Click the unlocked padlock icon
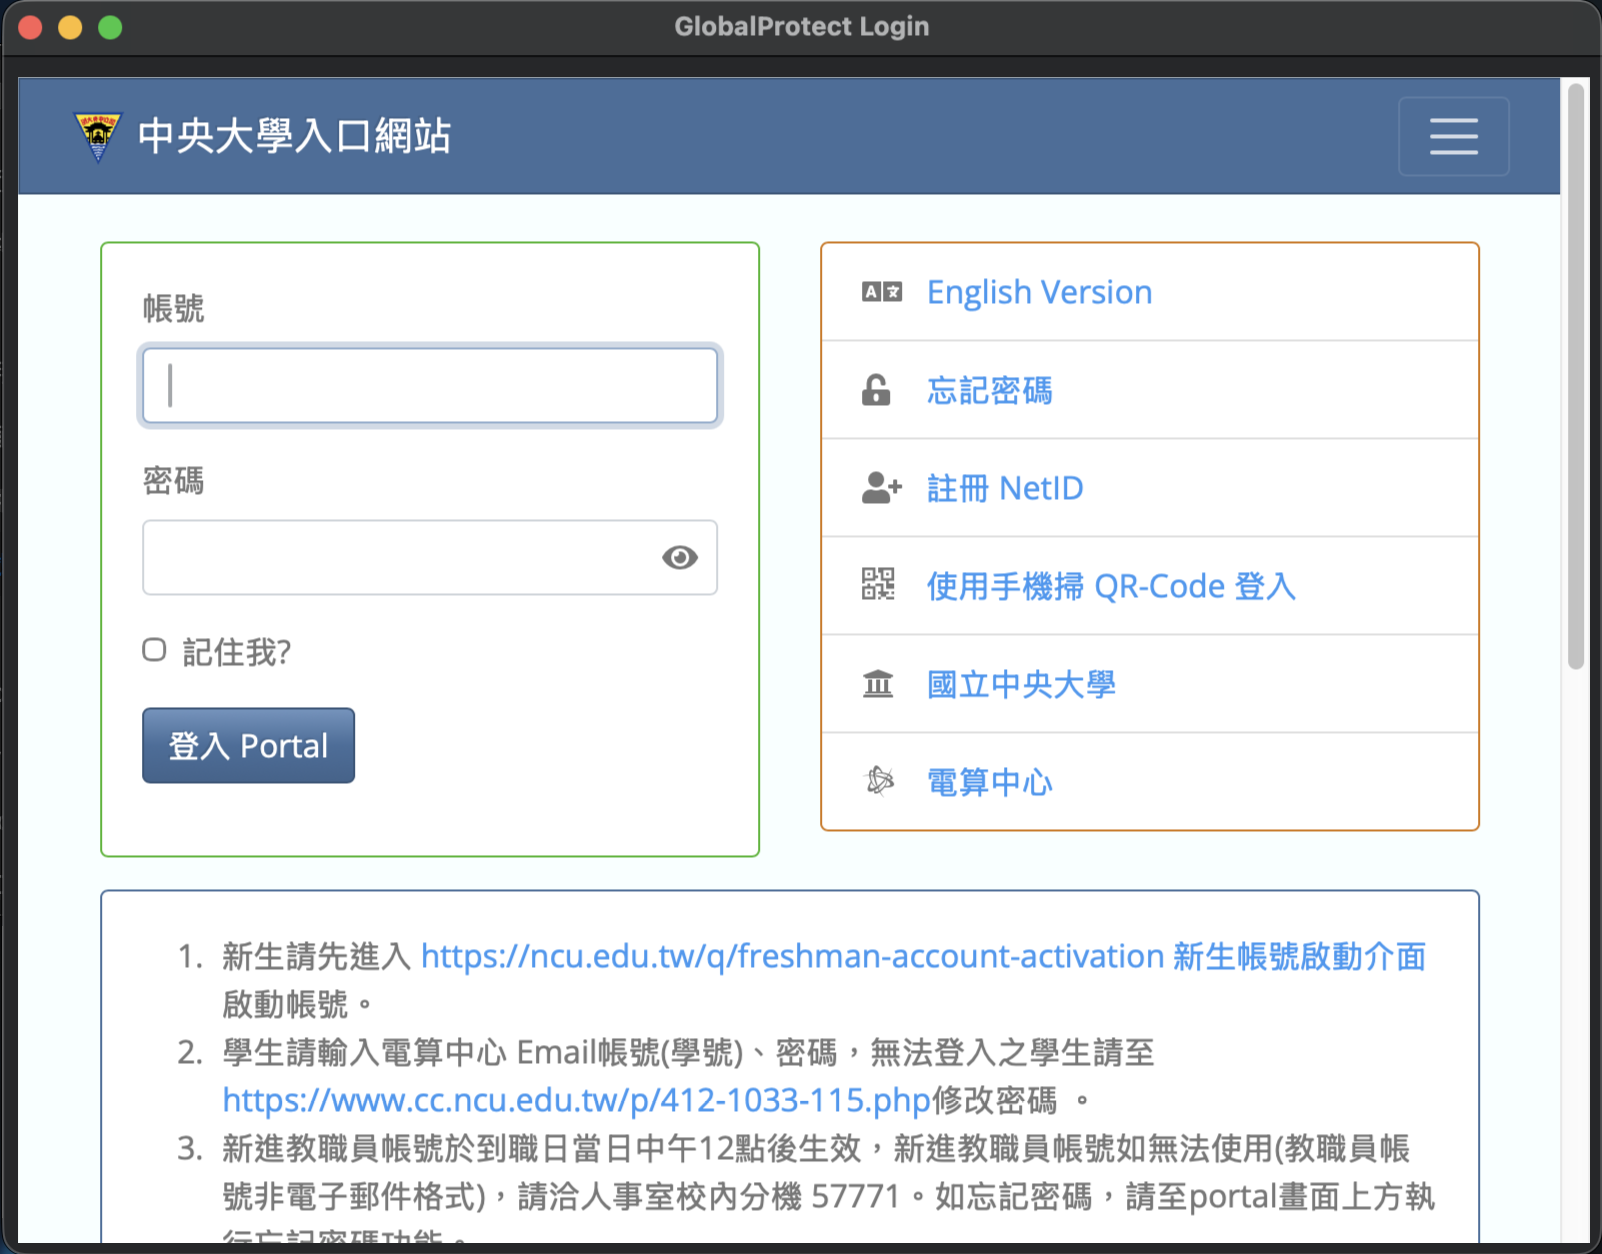The image size is (1602, 1254). point(876,390)
